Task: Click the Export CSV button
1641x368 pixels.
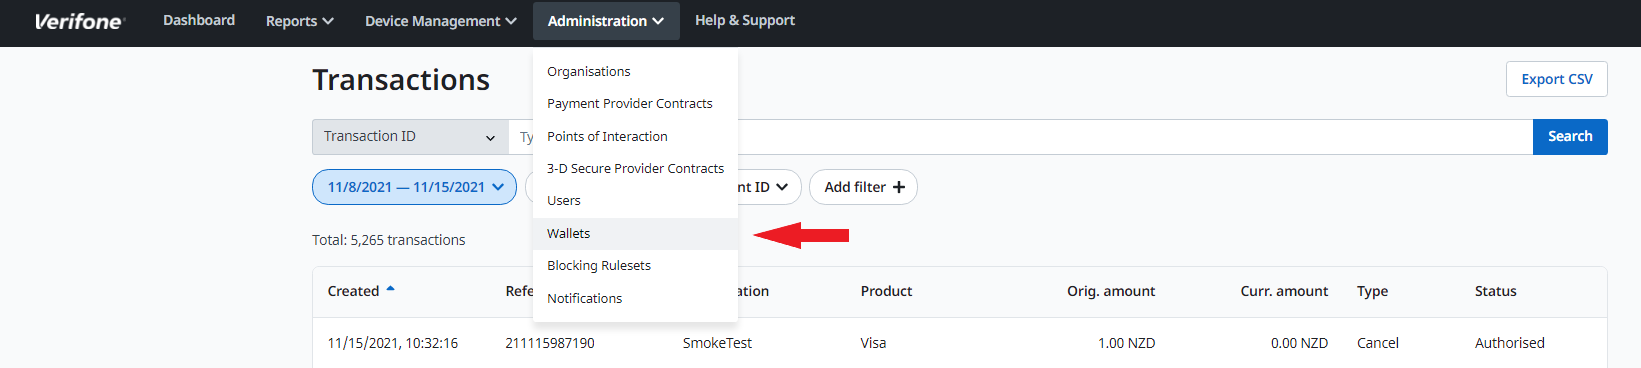Action: point(1556,79)
